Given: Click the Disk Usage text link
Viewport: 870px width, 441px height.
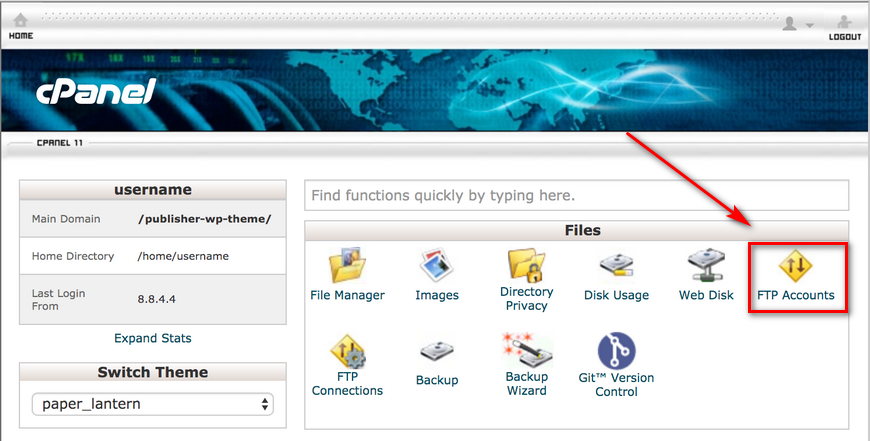Looking at the screenshot, I should click(x=616, y=295).
